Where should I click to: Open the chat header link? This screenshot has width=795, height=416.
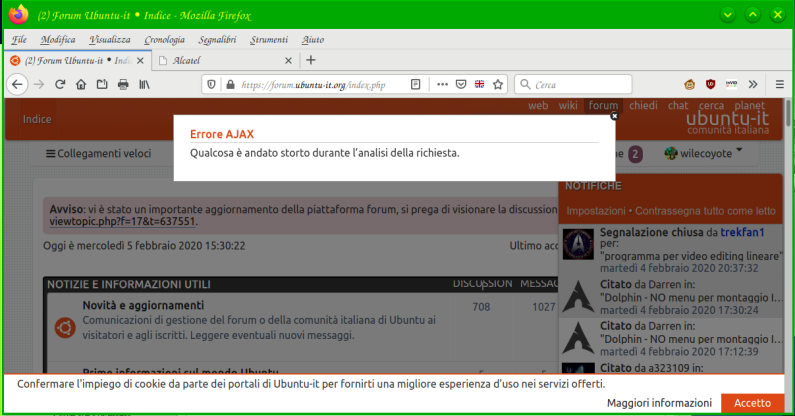tap(678, 106)
